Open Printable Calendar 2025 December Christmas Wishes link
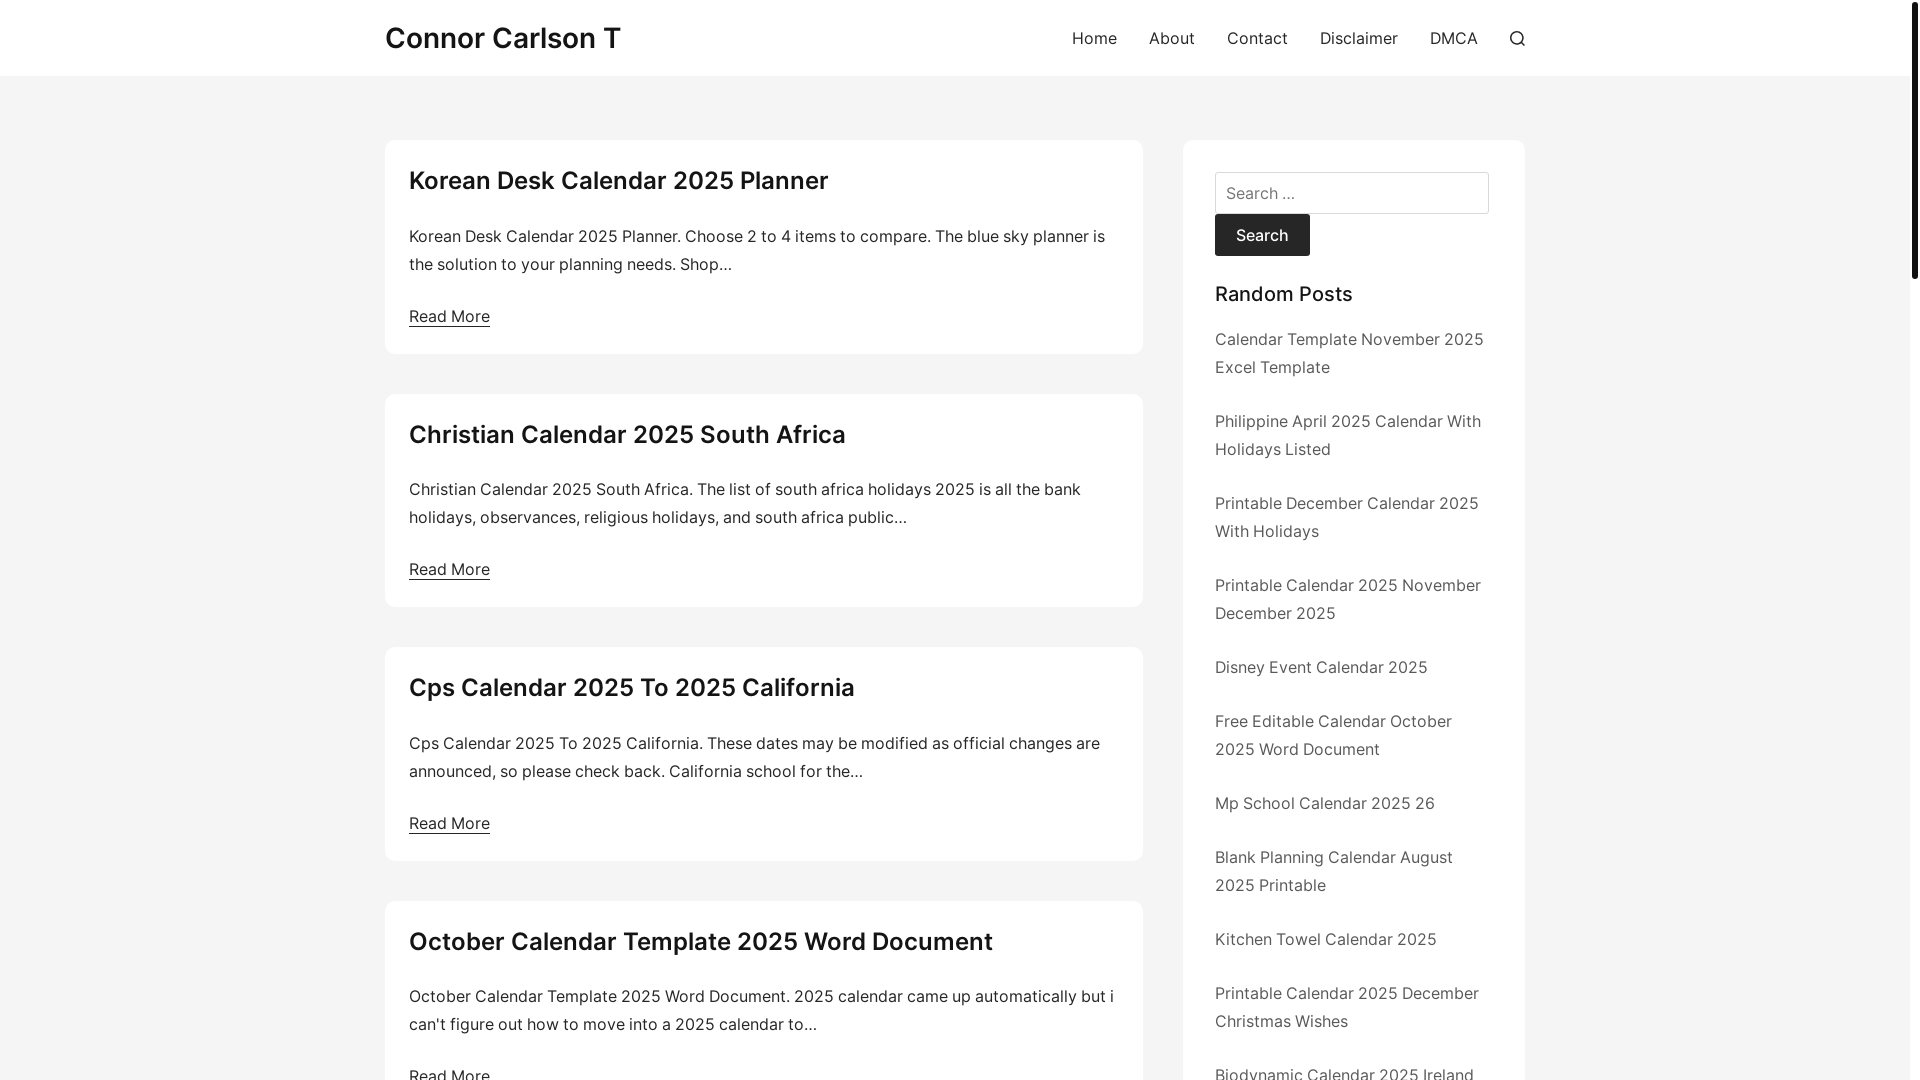Viewport: 1920px width, 1080px height. point(1346,1007)
